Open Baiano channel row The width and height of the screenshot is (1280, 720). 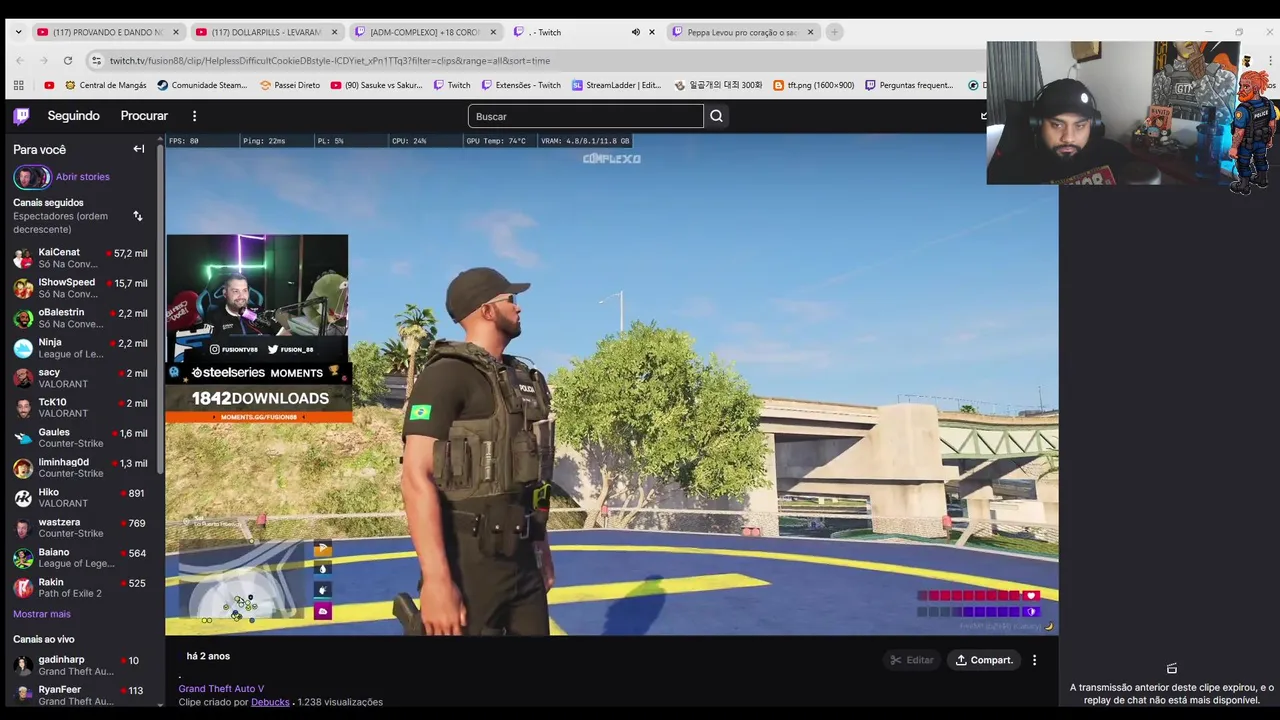pos(80,558)
